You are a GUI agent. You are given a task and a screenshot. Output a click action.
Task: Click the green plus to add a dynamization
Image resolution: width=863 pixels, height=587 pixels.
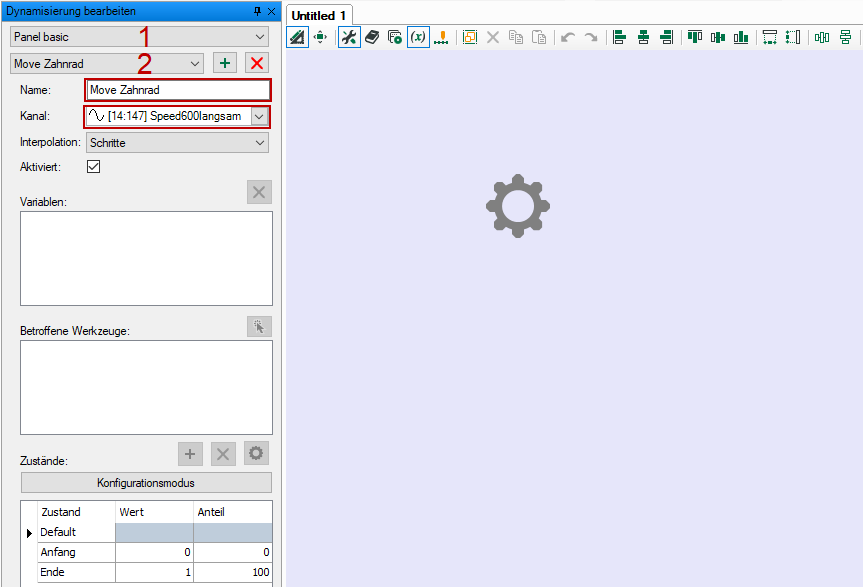pos(225,63)
